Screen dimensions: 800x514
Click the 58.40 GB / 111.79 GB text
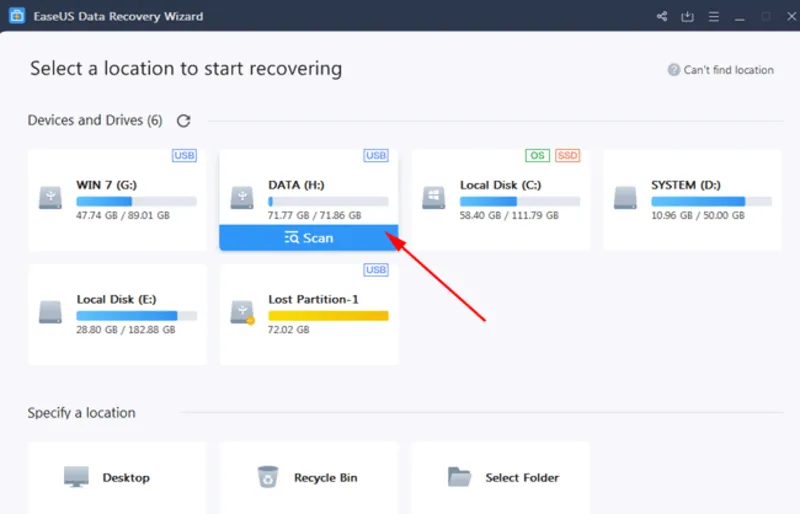[509, 215]
